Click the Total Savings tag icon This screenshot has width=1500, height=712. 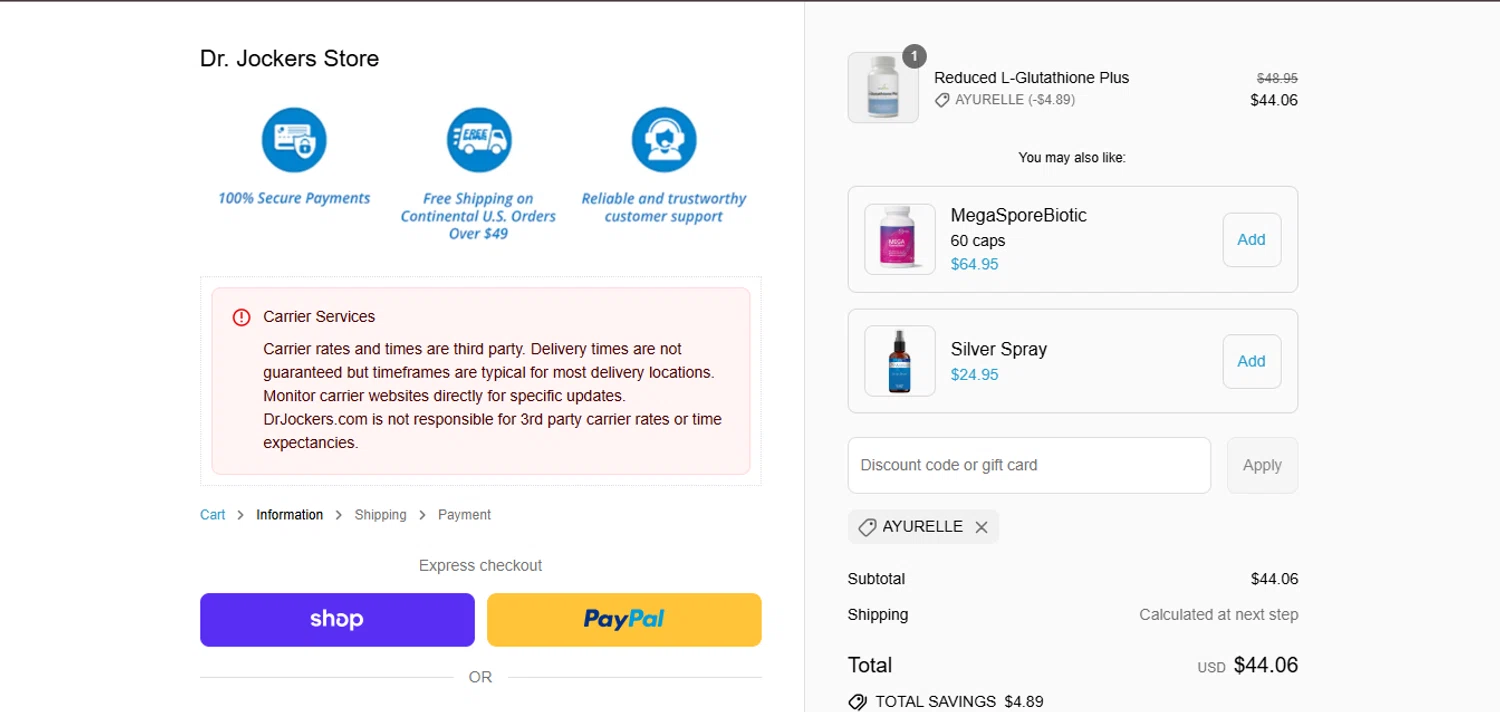click(857, 702)
